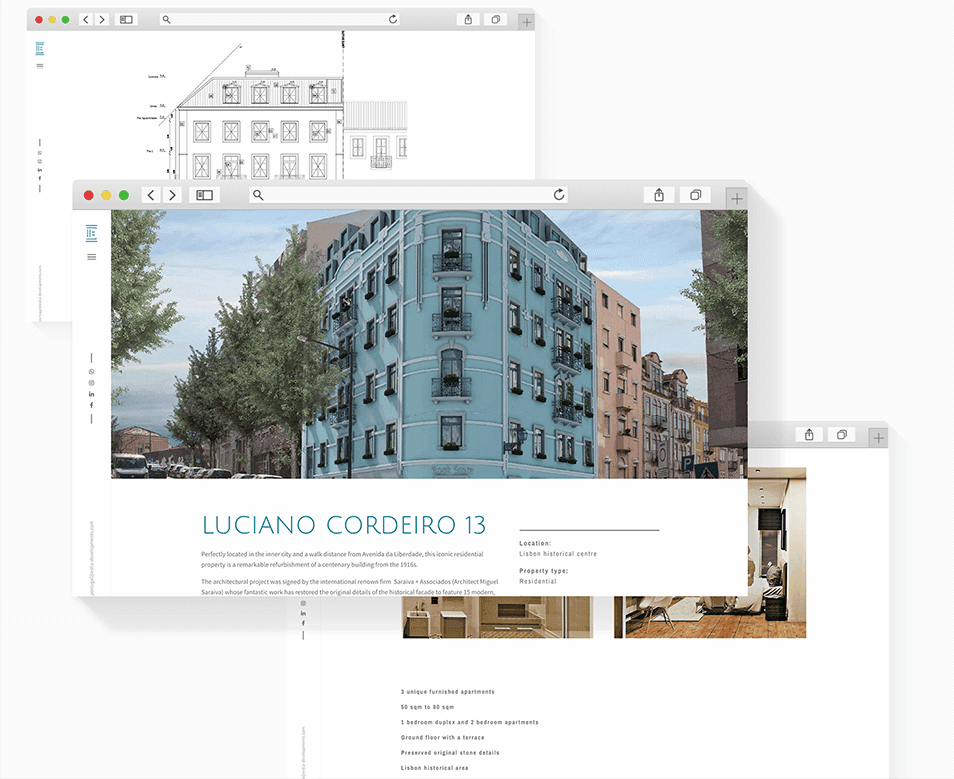
Task: Expand the hamburger menu in the elevation drawing window
Action: pyautogui.click(x=40, y=66)
